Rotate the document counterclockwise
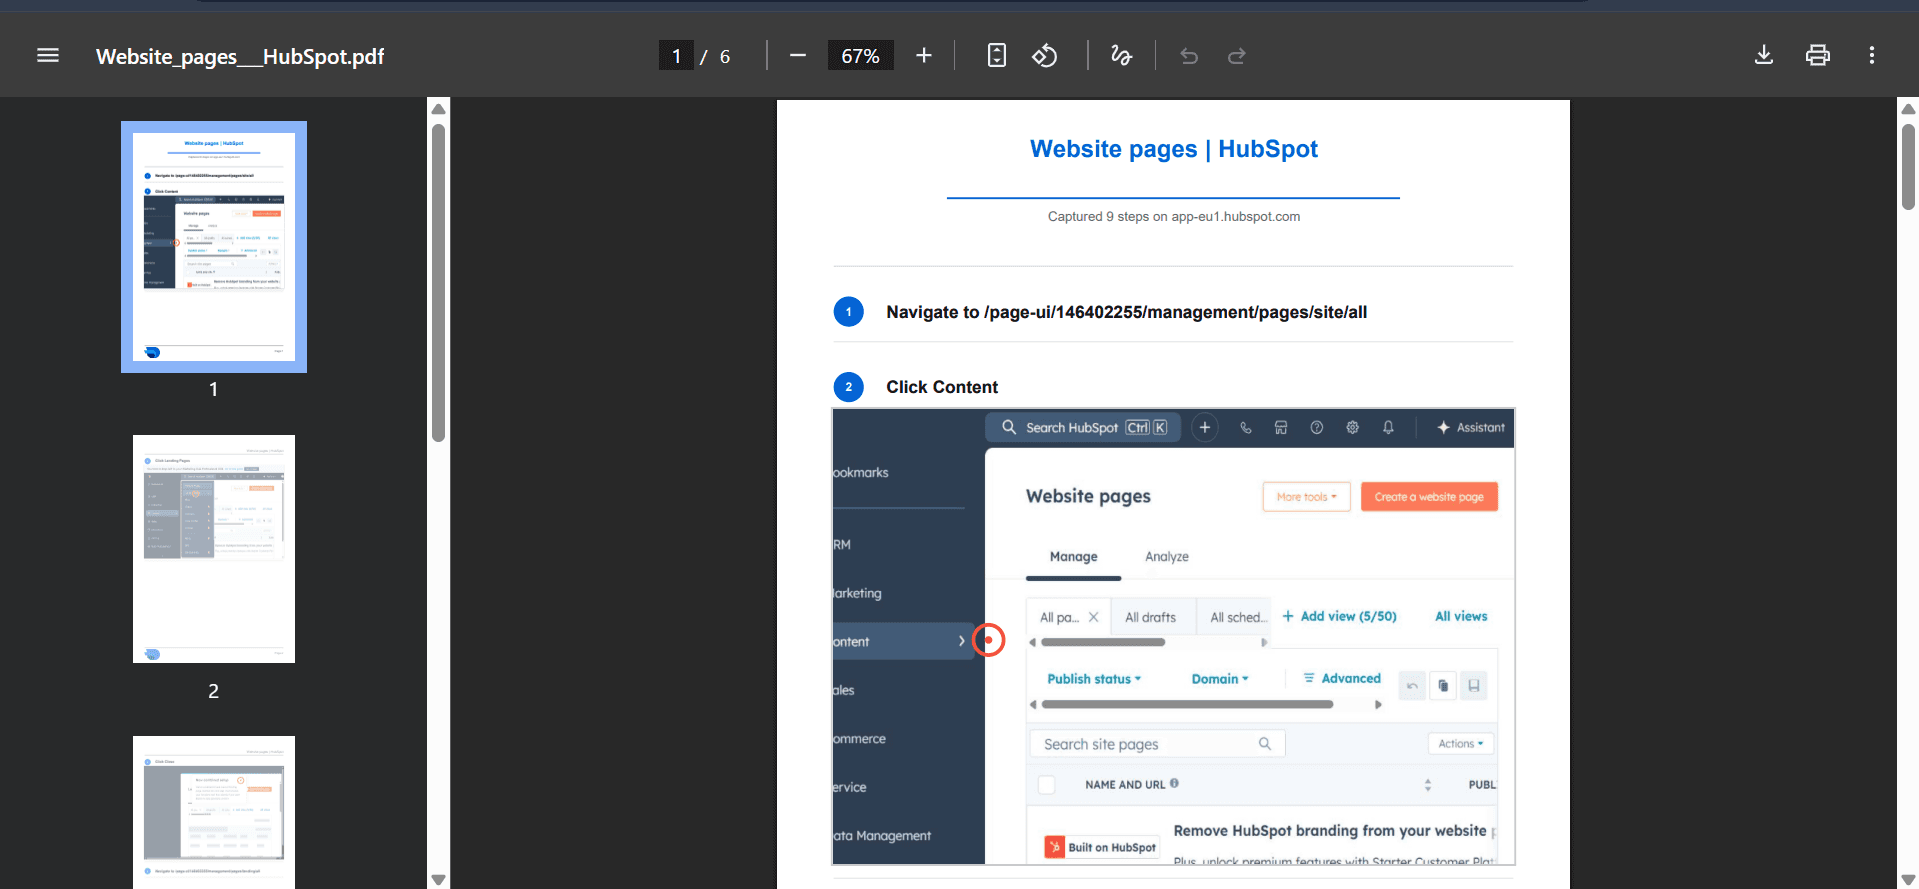 point(1045,56)
